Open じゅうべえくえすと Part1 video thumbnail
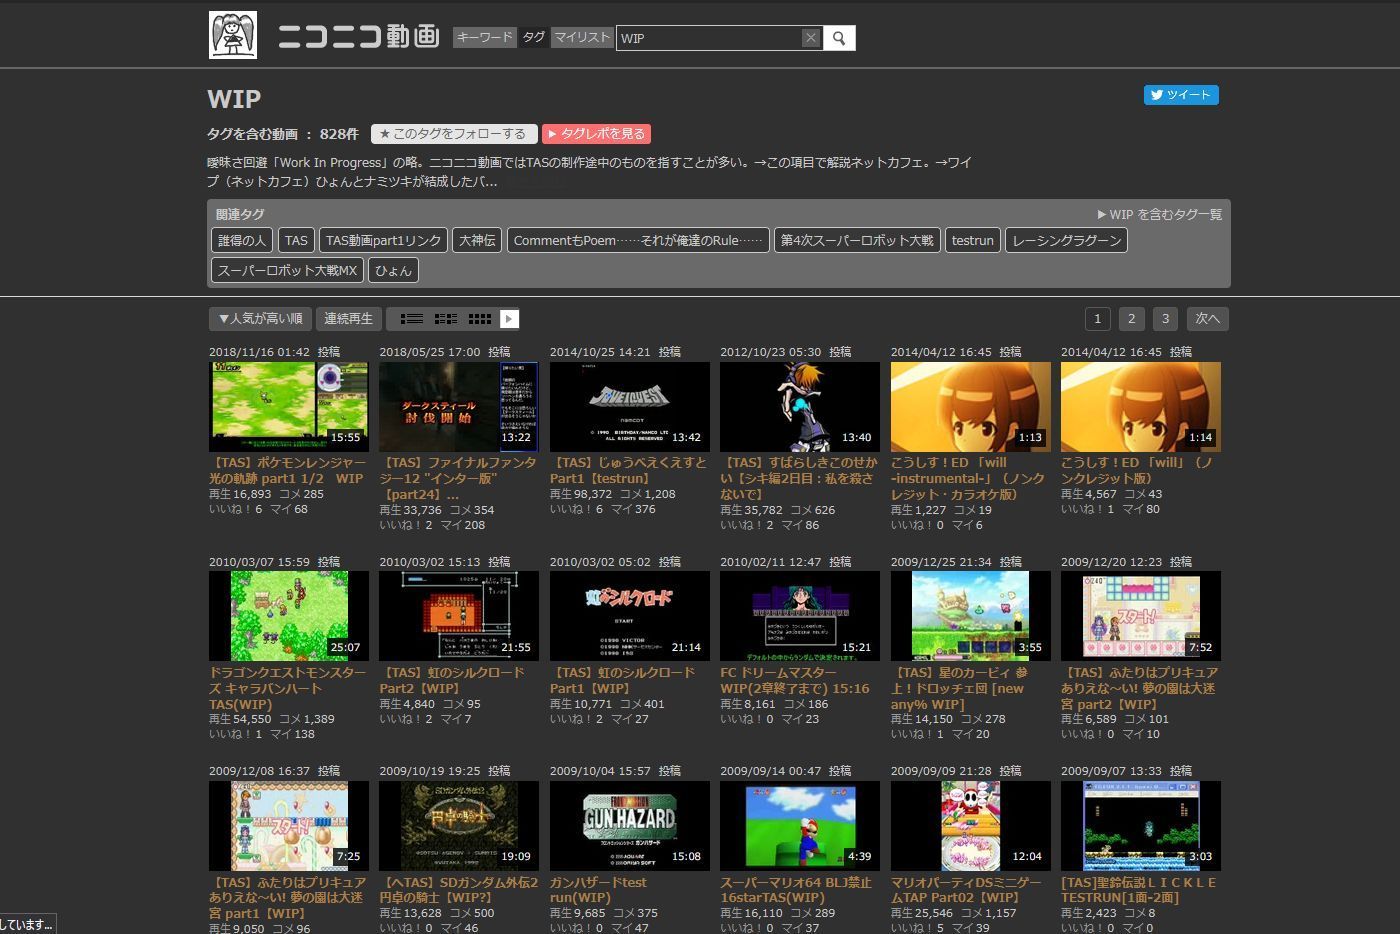 pyautogui.click(x=630, y=407)
